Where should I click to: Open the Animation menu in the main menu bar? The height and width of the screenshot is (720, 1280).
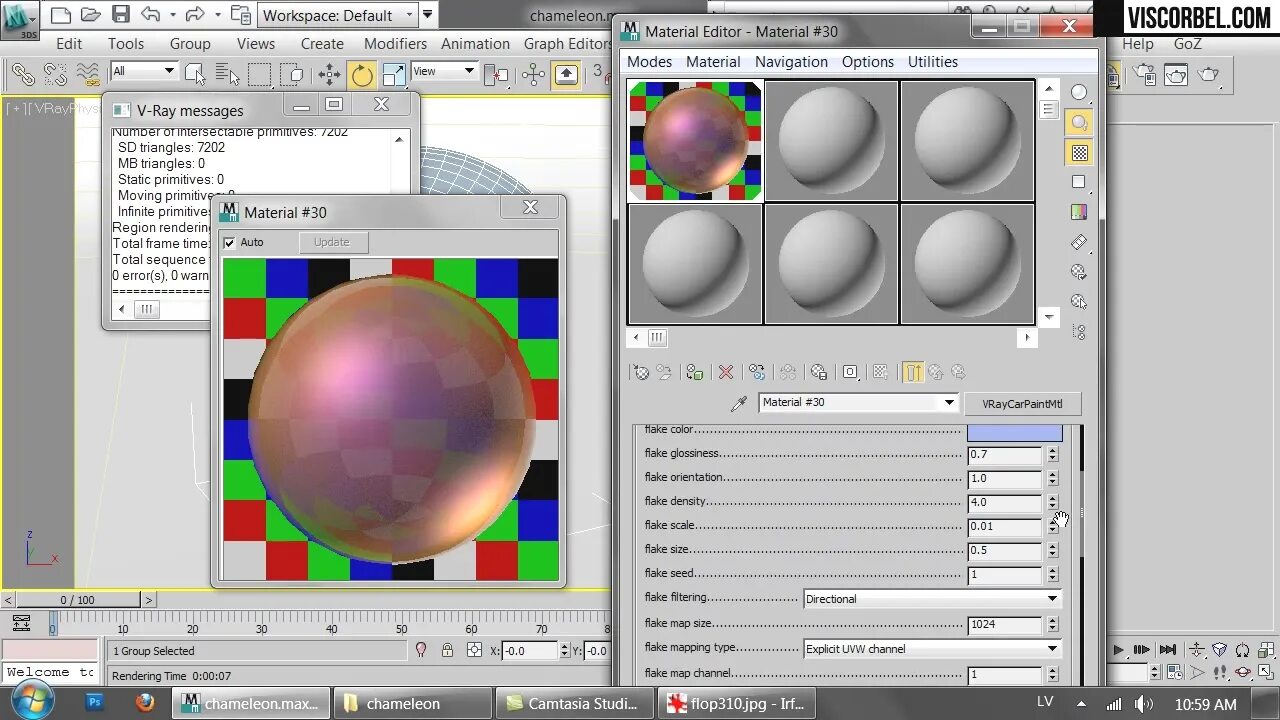point(475,44)
